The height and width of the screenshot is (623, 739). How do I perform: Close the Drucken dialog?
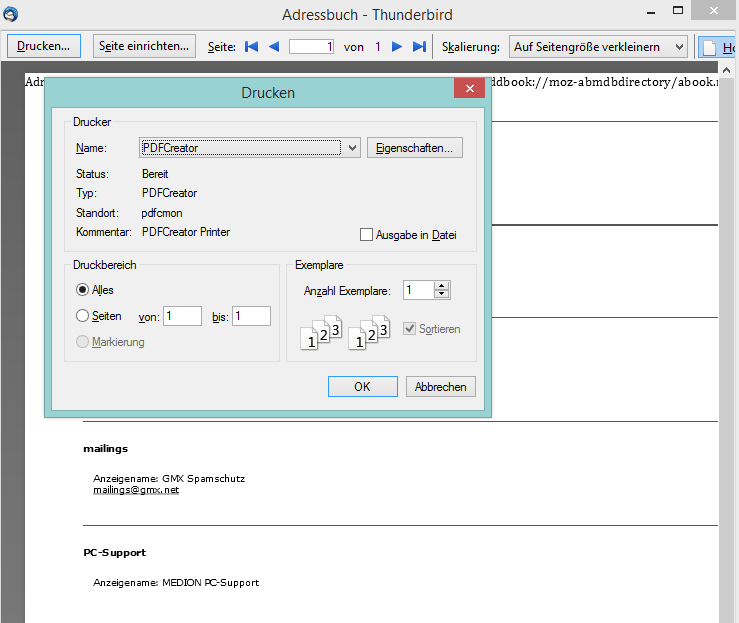(469, 88)
